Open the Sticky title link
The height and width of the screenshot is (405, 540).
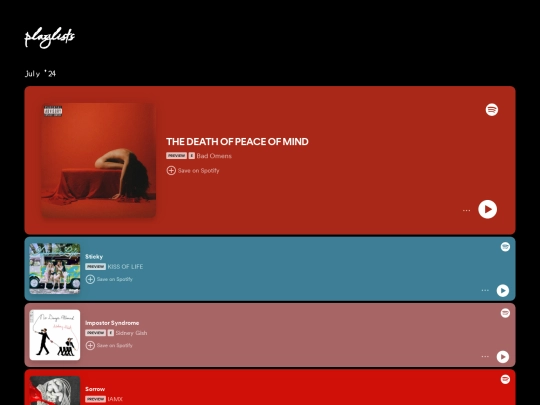(x=94, y=257)
